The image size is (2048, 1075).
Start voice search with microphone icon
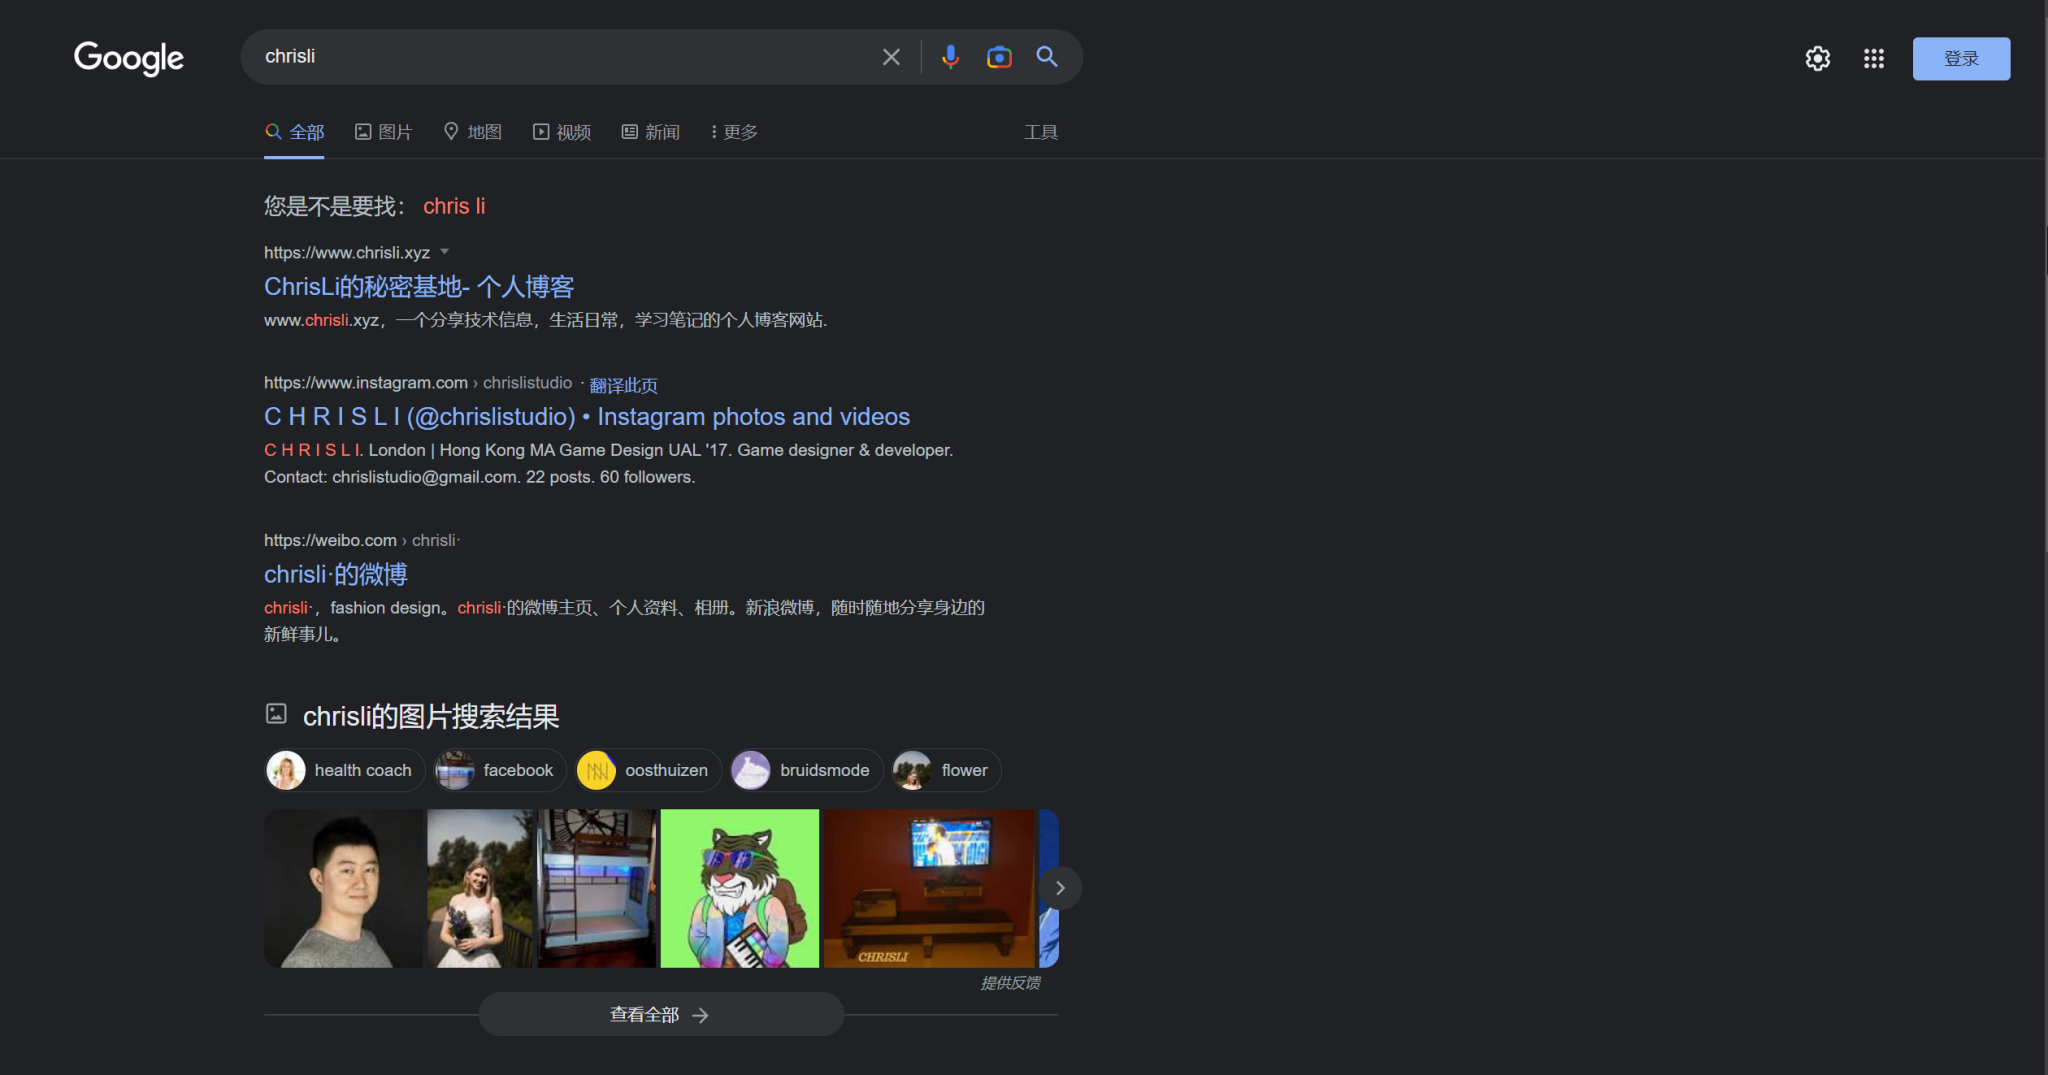click(950, 57)
